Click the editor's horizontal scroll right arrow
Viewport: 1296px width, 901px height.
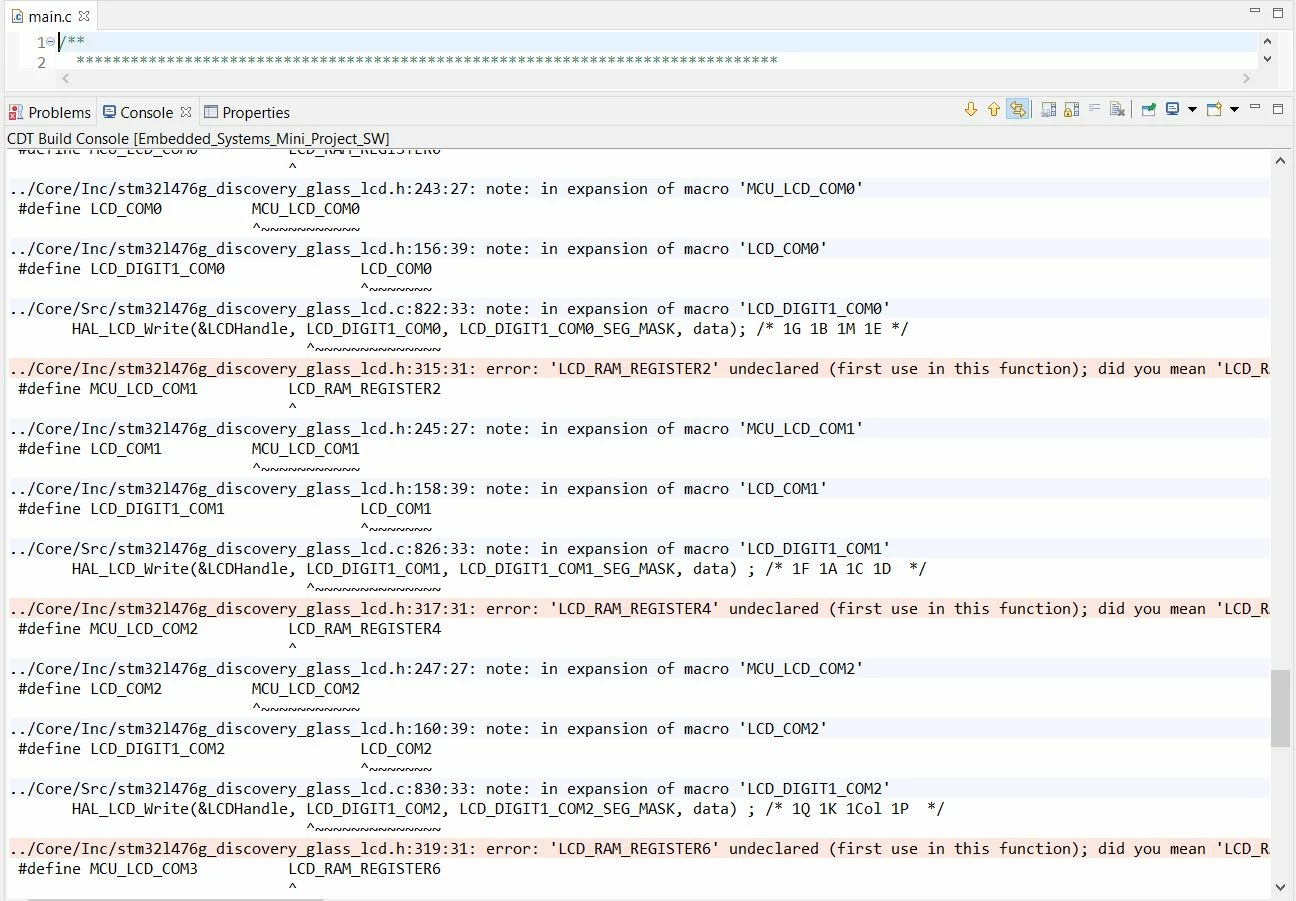1246,78
